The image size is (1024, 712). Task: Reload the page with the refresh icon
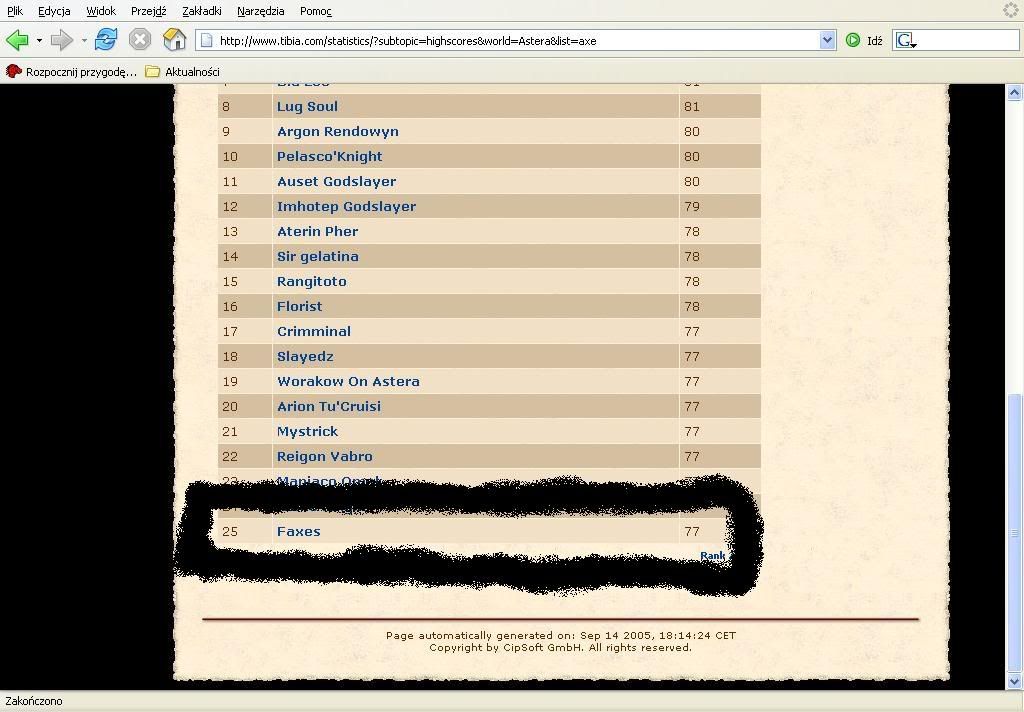point(106,40)
